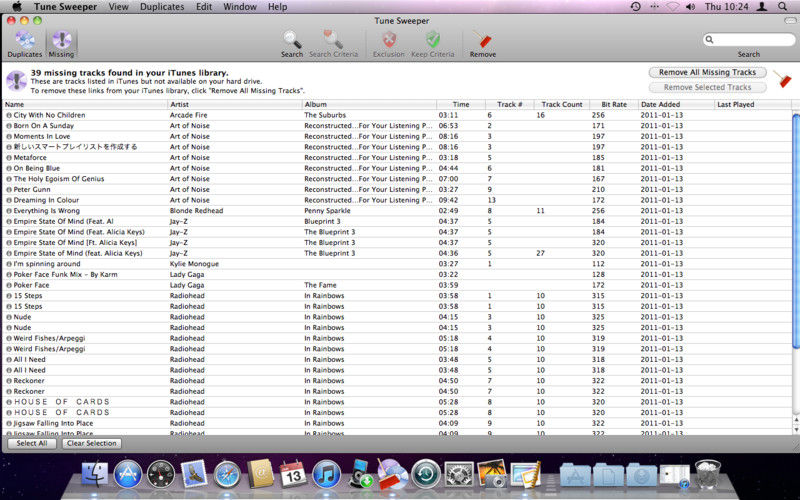Open System Preferences gear in Dock
Screen dimensions: 800x500
459,474
